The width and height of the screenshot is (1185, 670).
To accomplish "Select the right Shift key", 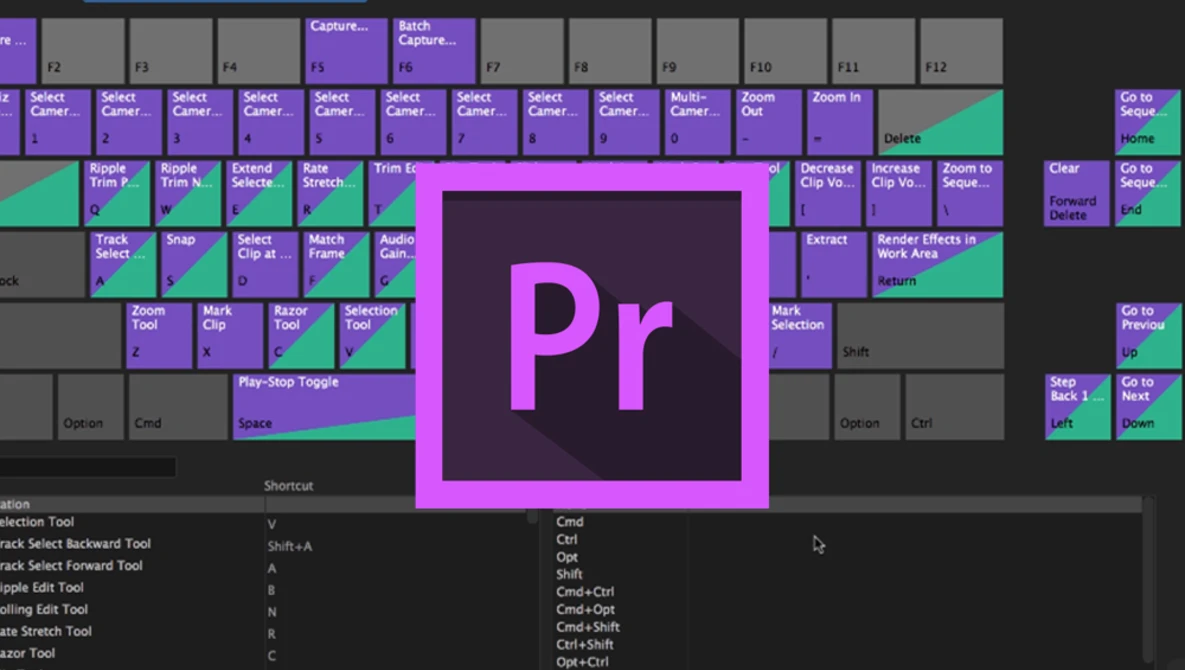I will (x=920, y=335).
